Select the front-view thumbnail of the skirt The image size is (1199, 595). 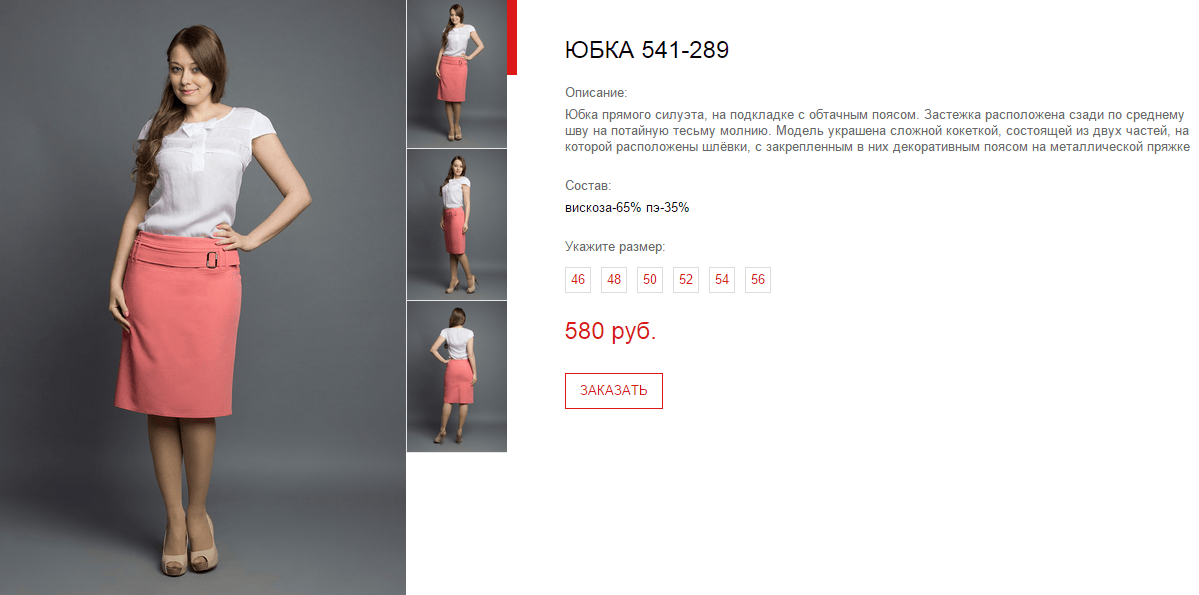pos(457,73)
